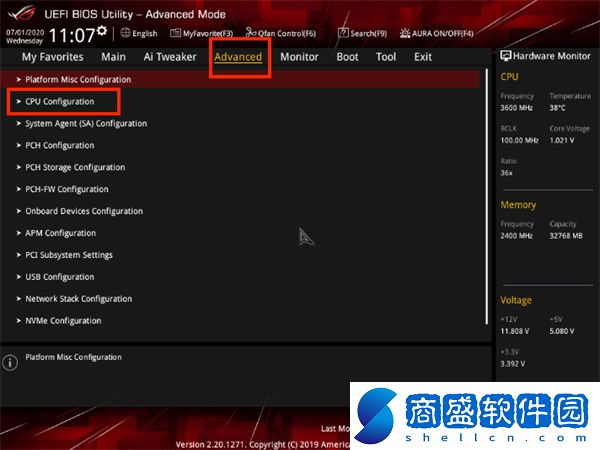The width and height of the screenshot is (600, 450).
Task: Click the MyFavorite list icon
Action: coord(175,33)
